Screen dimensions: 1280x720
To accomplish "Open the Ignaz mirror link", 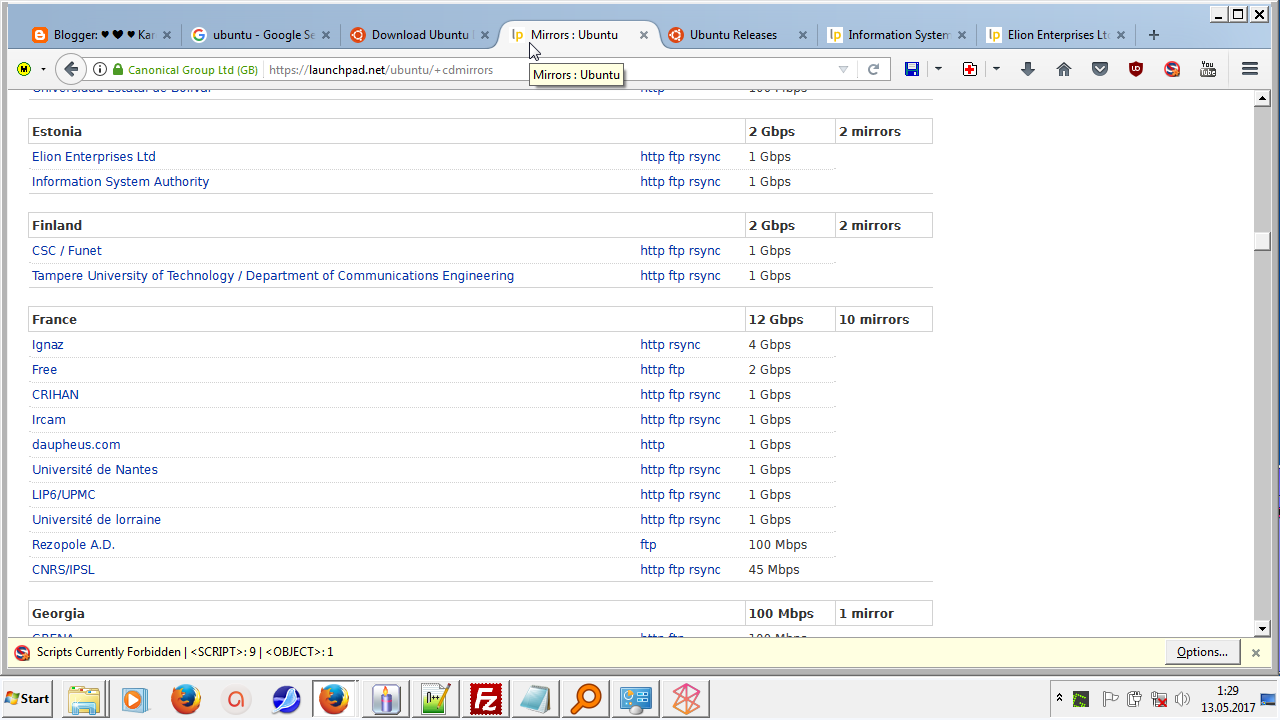I will [x=48, y=345].
